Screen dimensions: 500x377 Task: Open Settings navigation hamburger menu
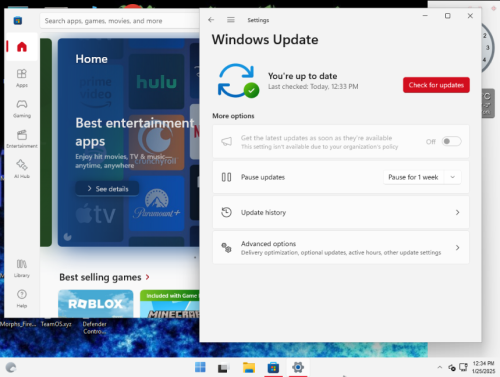pyautogui.click(x=231, y=20)
